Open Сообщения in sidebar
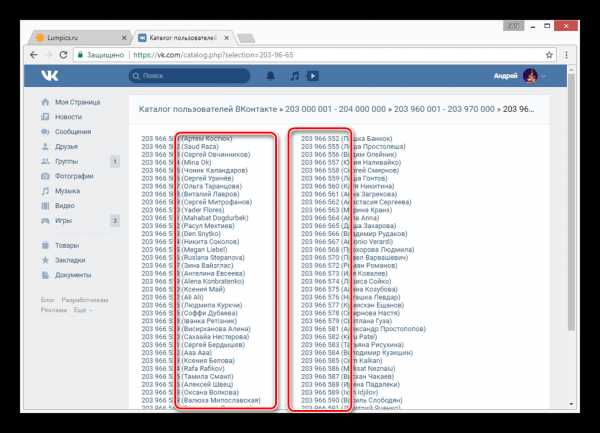 point(73,131)
